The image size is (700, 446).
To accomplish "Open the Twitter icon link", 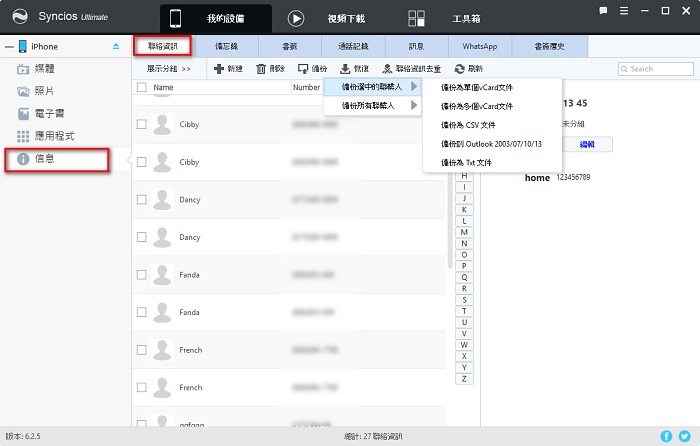I will pos(684,436).
